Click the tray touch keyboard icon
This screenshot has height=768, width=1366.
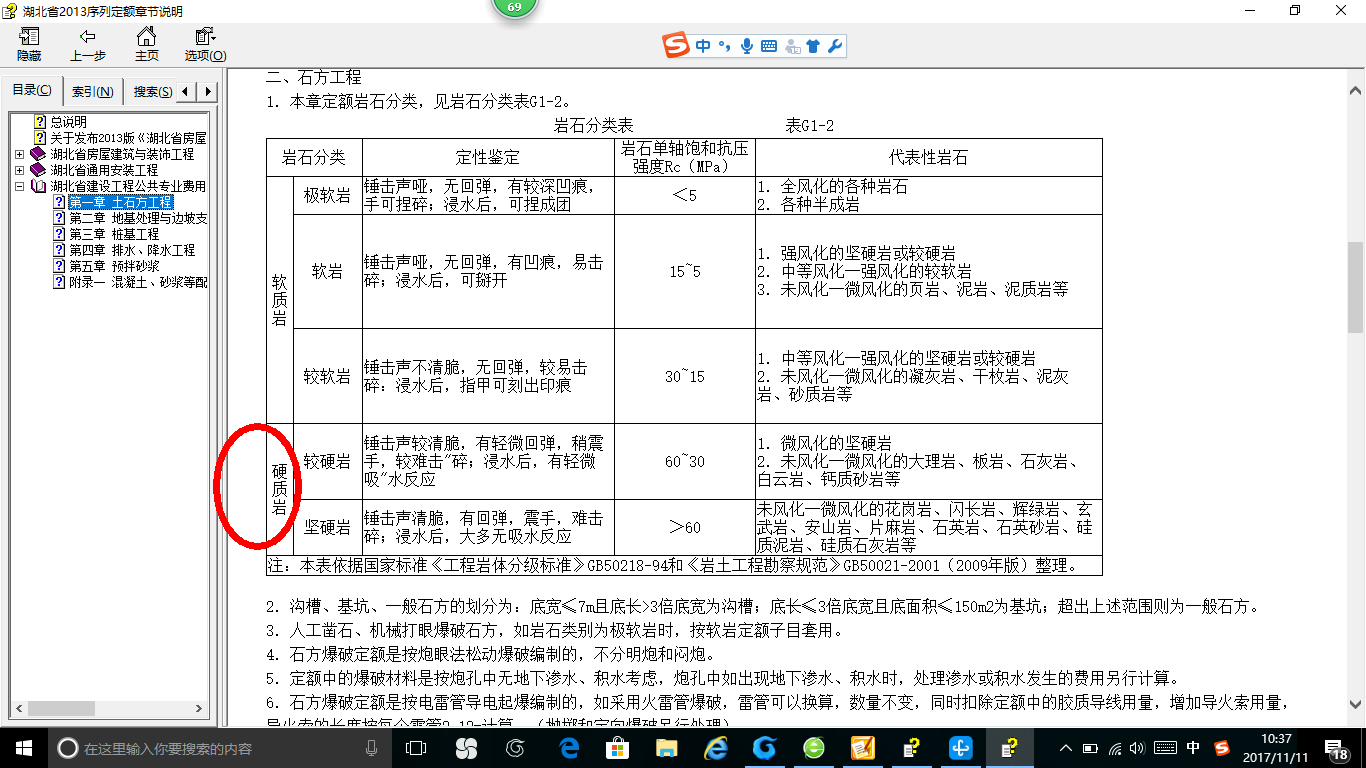click(1165, 748)
